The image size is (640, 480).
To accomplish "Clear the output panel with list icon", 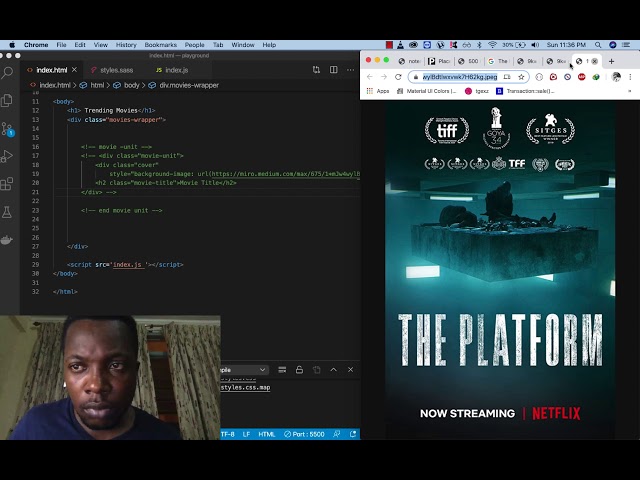I will click(x=282, y=370).
